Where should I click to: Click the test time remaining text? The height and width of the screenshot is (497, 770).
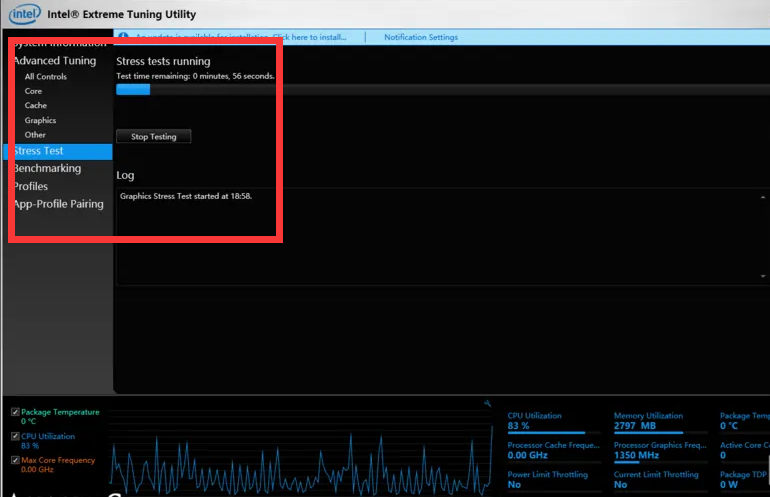tap(195, 76)
